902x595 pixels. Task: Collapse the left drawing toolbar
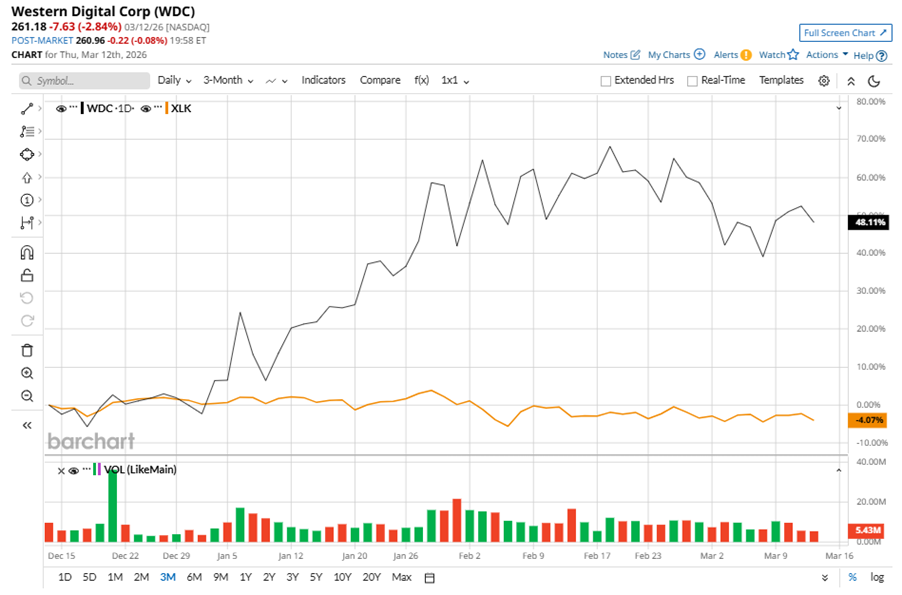(x=26, y=426)
